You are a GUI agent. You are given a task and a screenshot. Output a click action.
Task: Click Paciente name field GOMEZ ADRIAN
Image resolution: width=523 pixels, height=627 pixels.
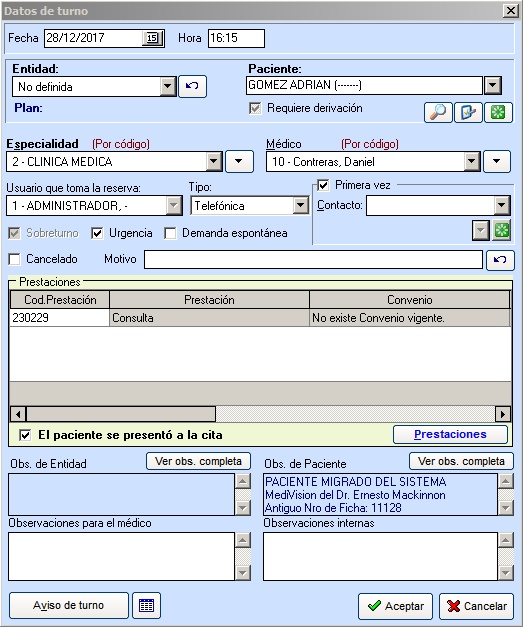coord(364,85)
